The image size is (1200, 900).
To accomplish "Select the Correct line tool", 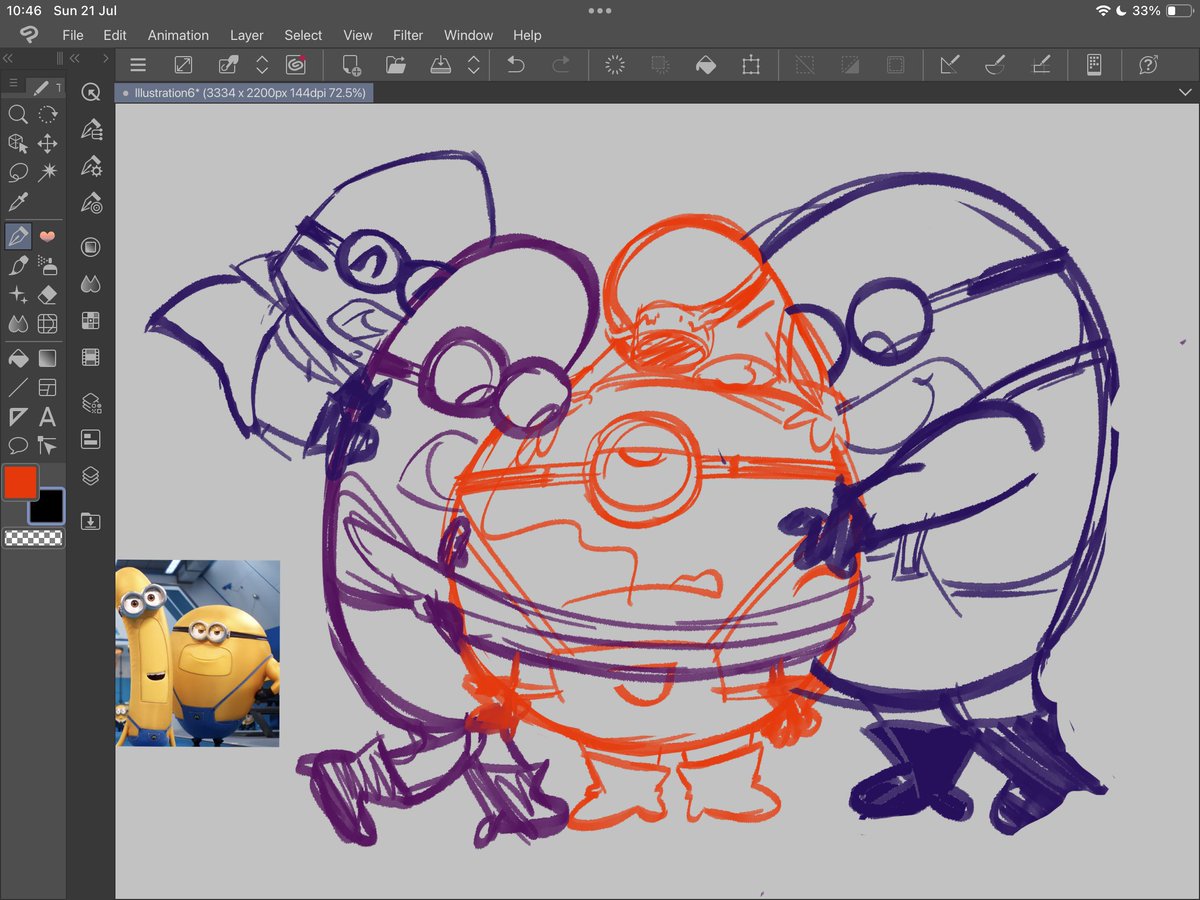I will 47,446.
